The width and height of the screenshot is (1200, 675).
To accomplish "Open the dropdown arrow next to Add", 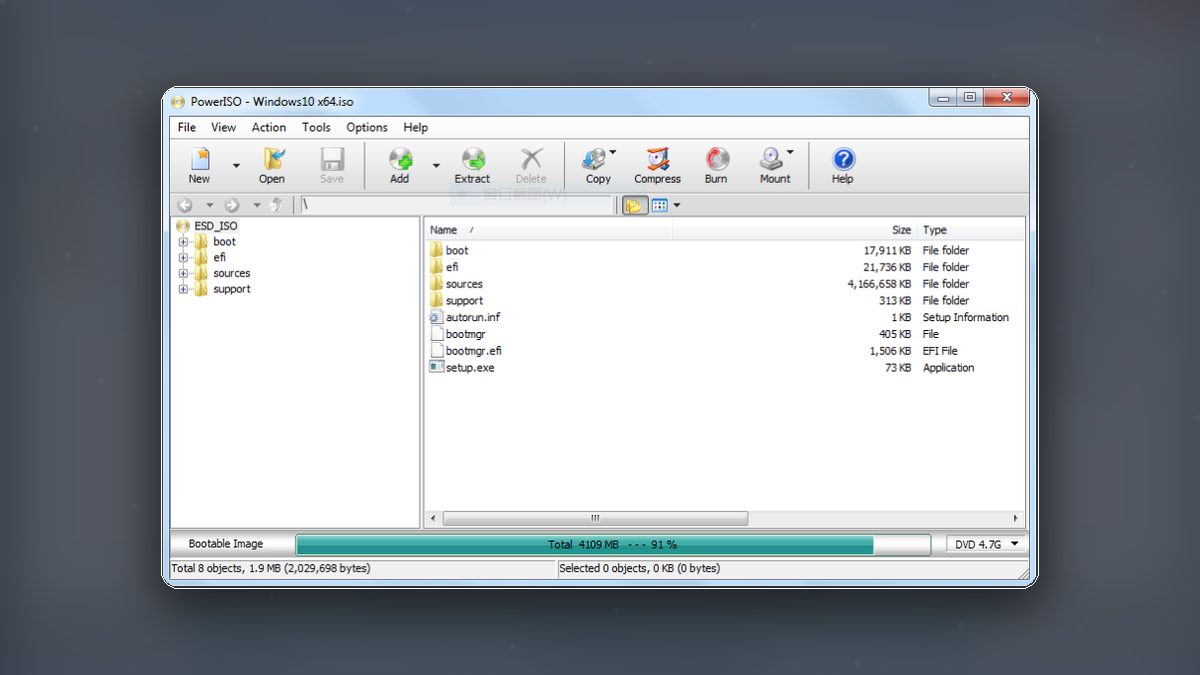I will click(x=436, y=166).
